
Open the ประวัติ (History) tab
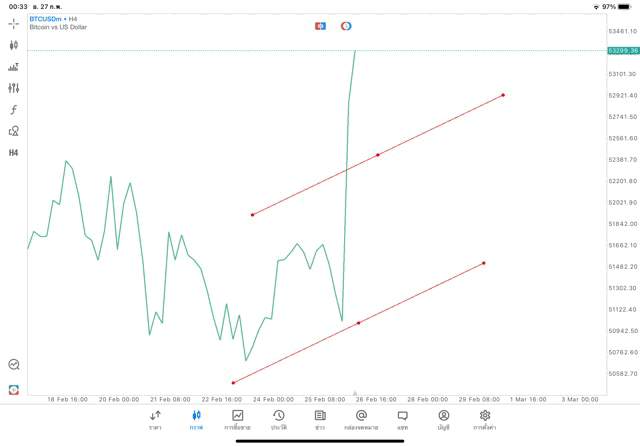point(279,419)
